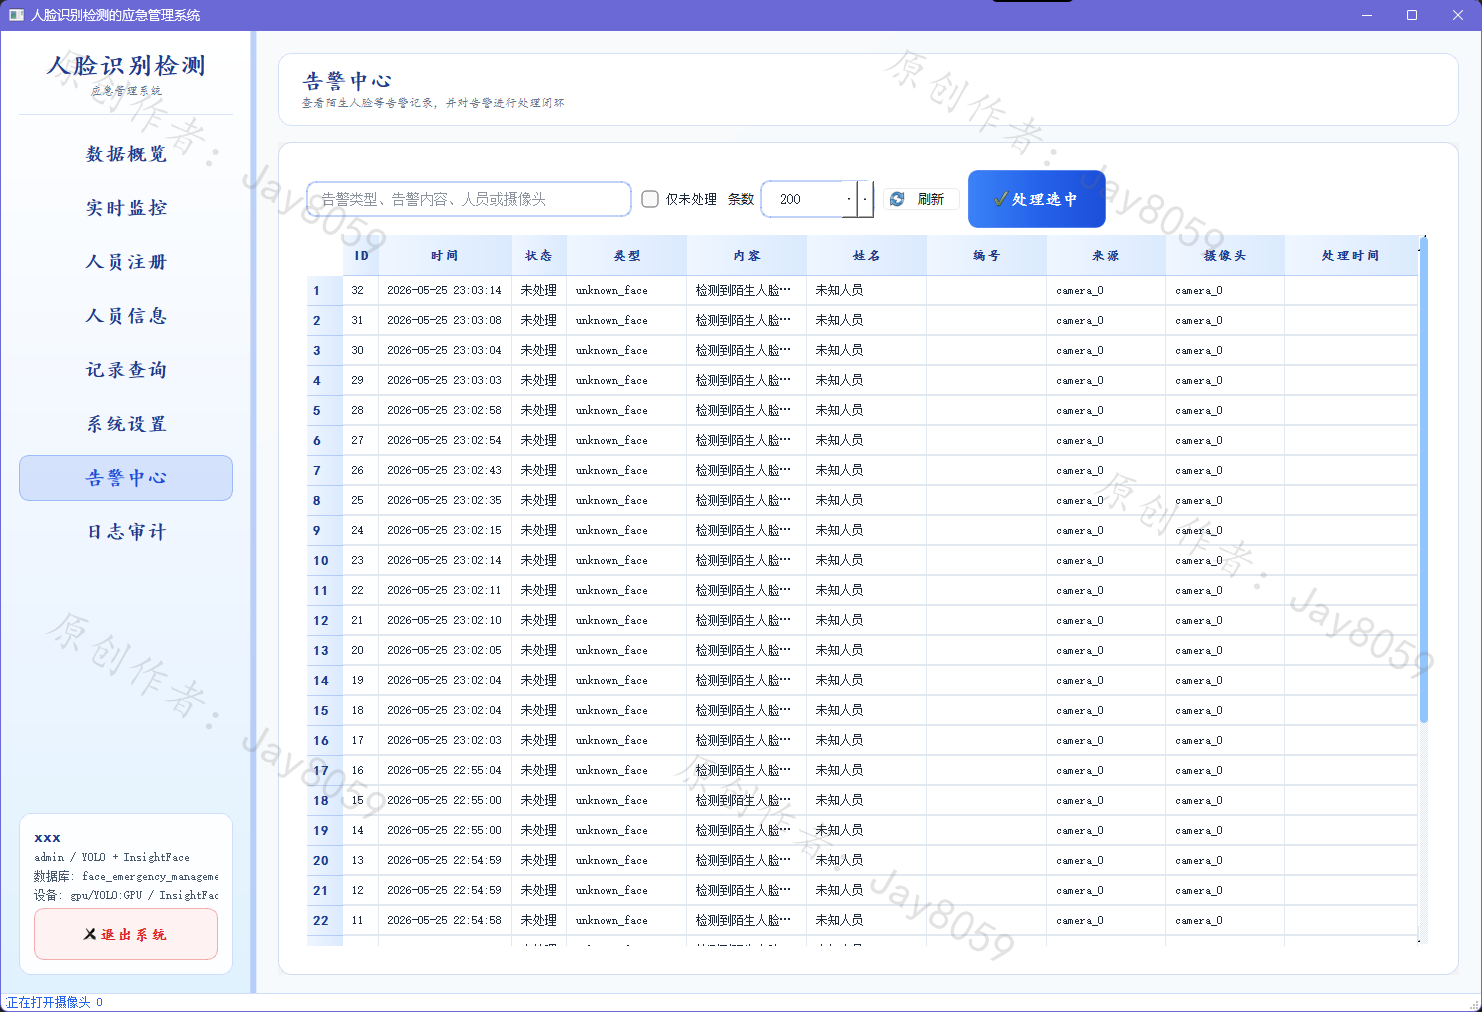
Task: Go to 实时监控 page
Action: (126, 208)
